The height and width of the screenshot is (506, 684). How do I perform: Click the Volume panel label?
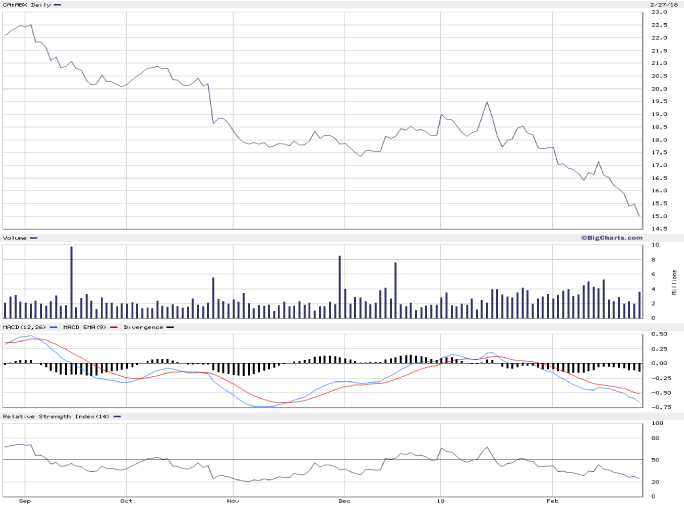(14, 238)
